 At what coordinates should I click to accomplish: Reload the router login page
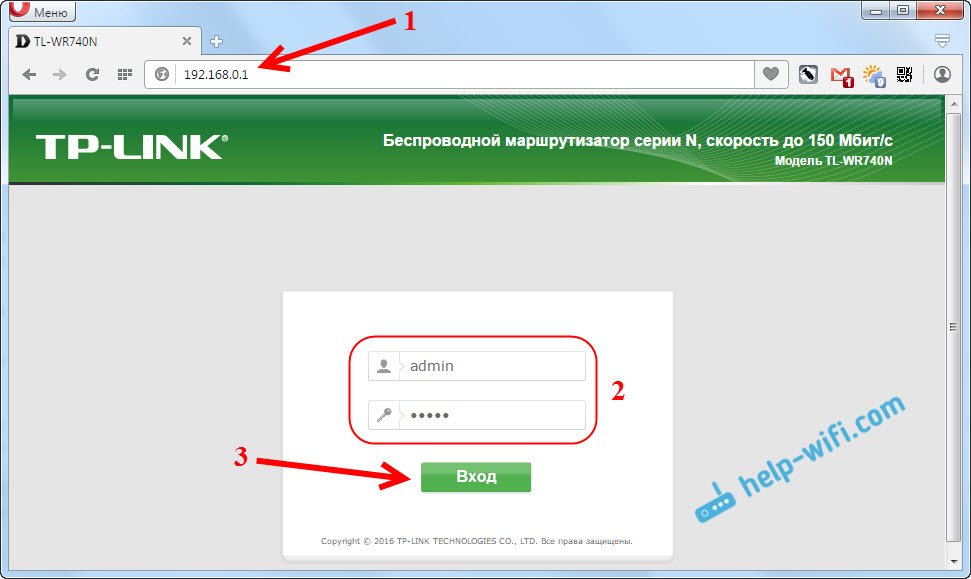point(92,75)
